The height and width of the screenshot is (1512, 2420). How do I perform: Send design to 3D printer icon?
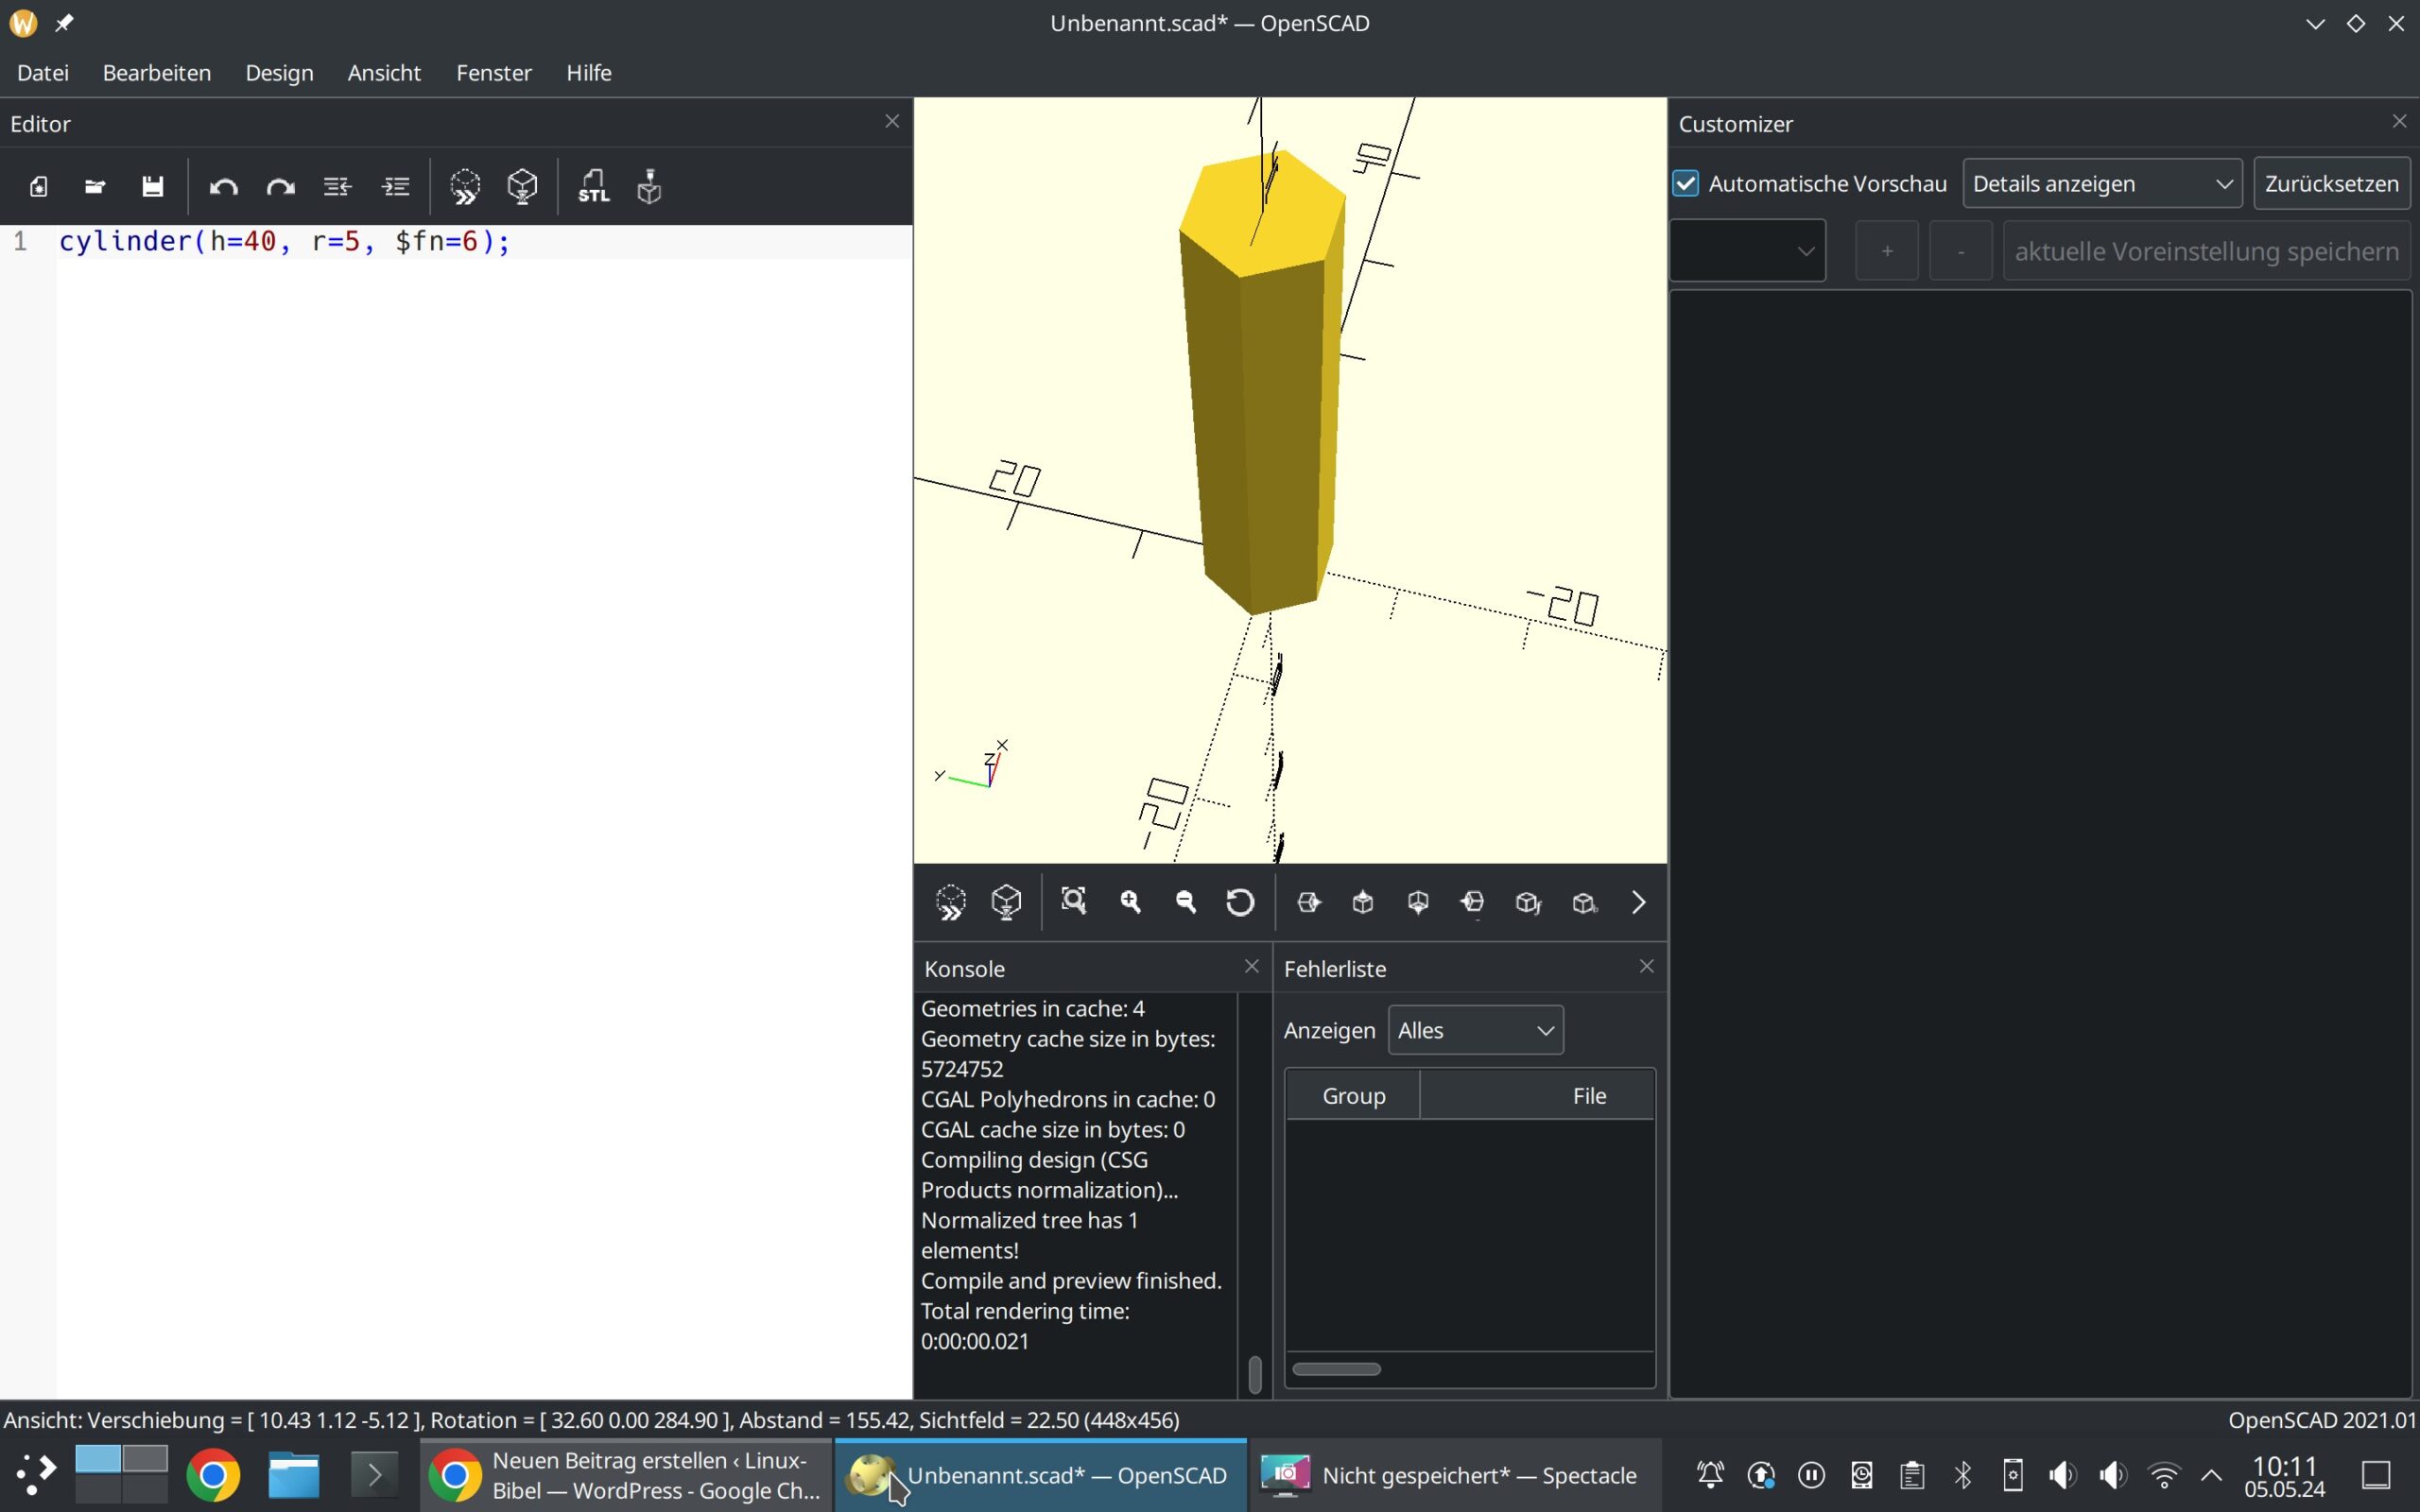point(649,186)
